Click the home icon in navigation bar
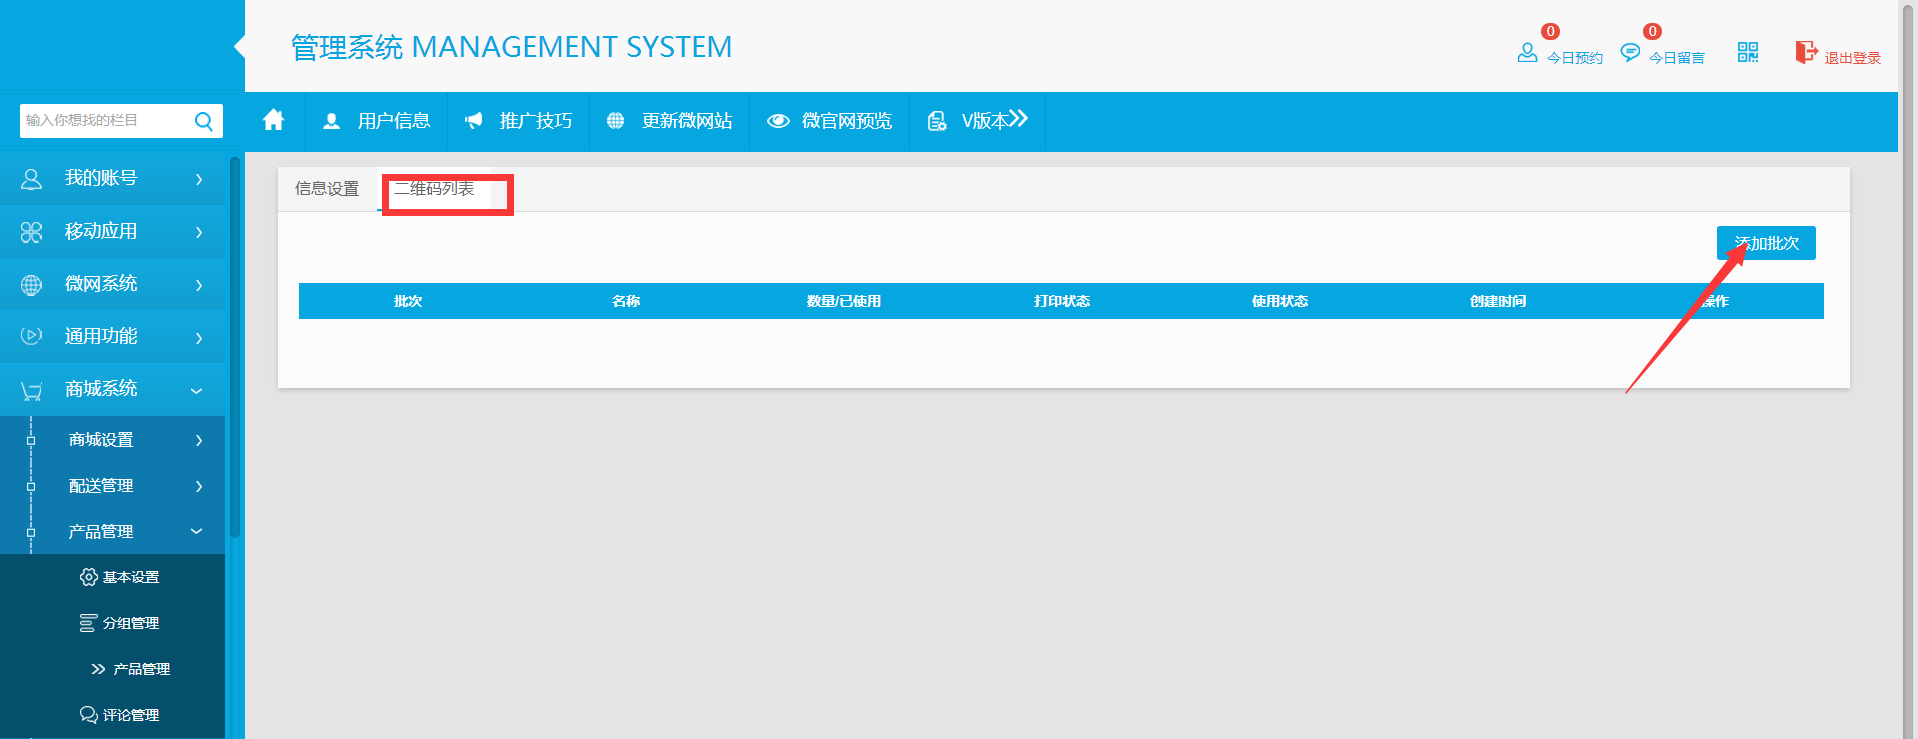 [x=273, y=121]
